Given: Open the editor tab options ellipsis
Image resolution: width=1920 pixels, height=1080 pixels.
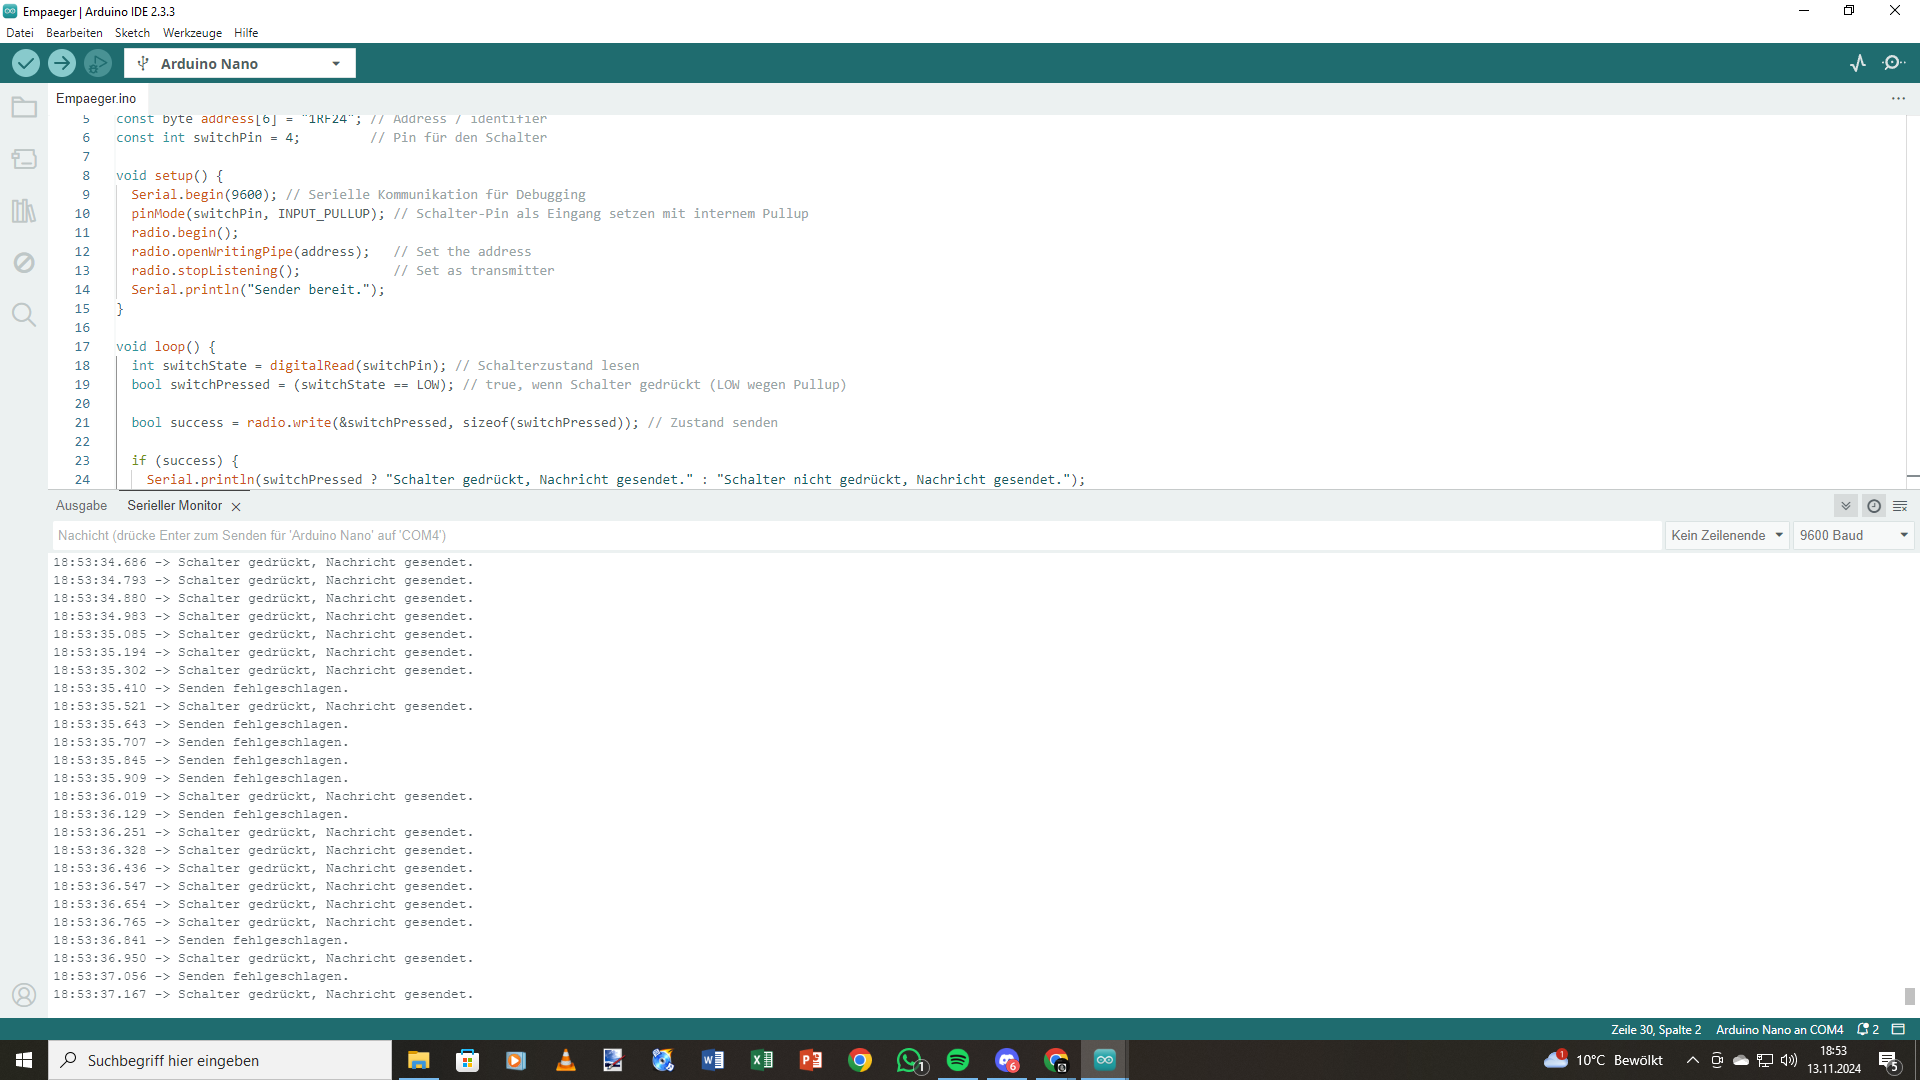Looking at the screenshot, I should [x=1898, y=99].
